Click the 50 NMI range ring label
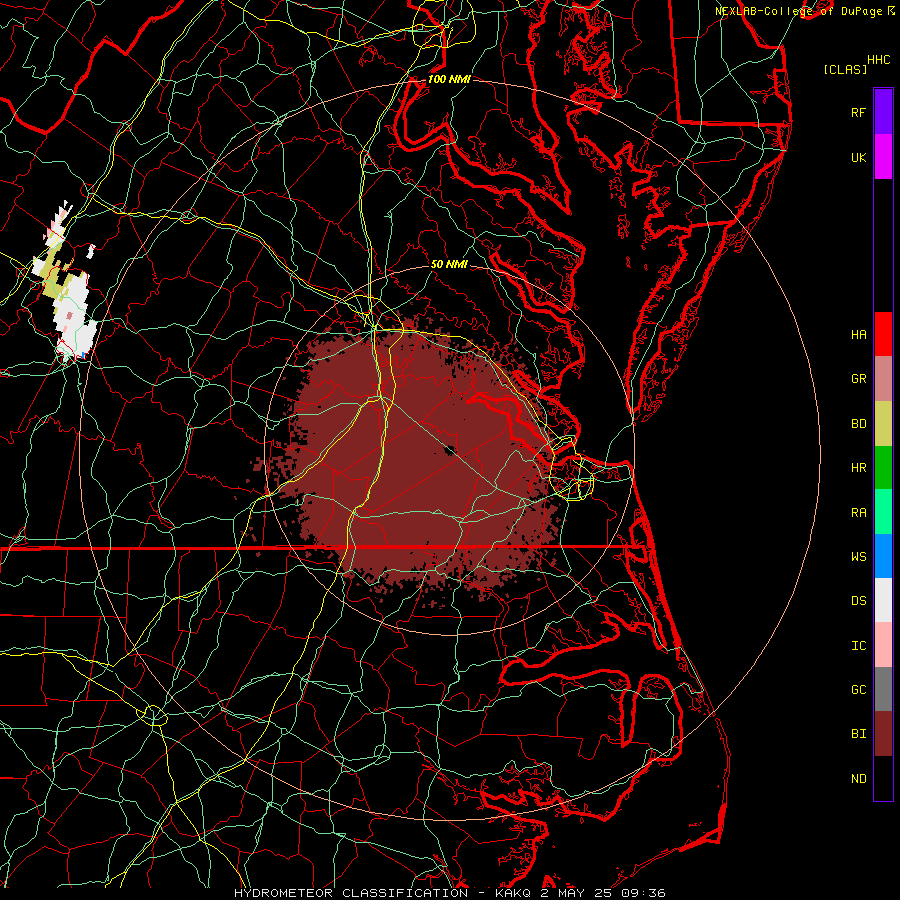This screenshot has height=900, width=900. pyautogui.click(x=449, y=264)
